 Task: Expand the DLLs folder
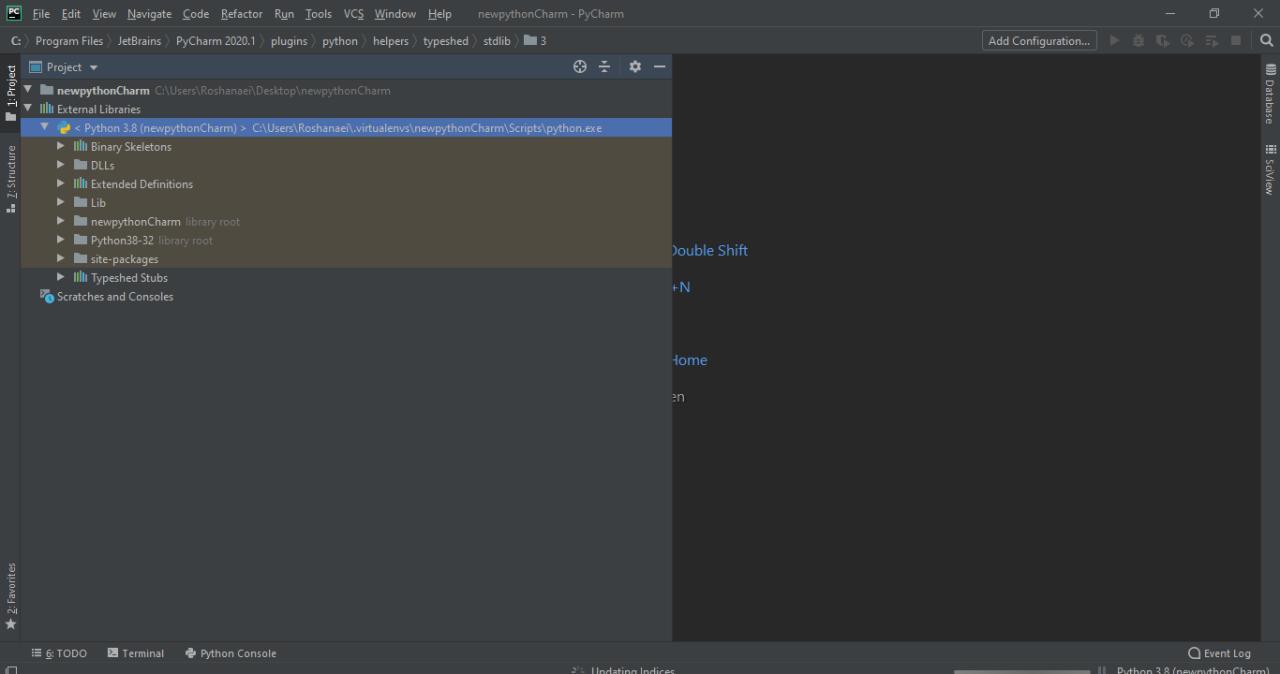[61, 165]
